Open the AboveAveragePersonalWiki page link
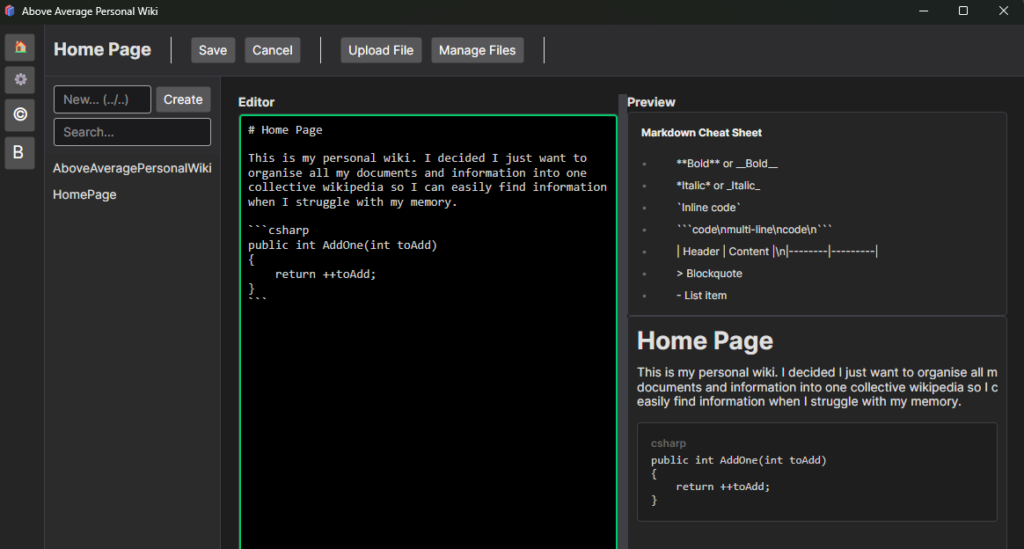Viewport: 1024px width, 549px height. click(x=132, y=168)
